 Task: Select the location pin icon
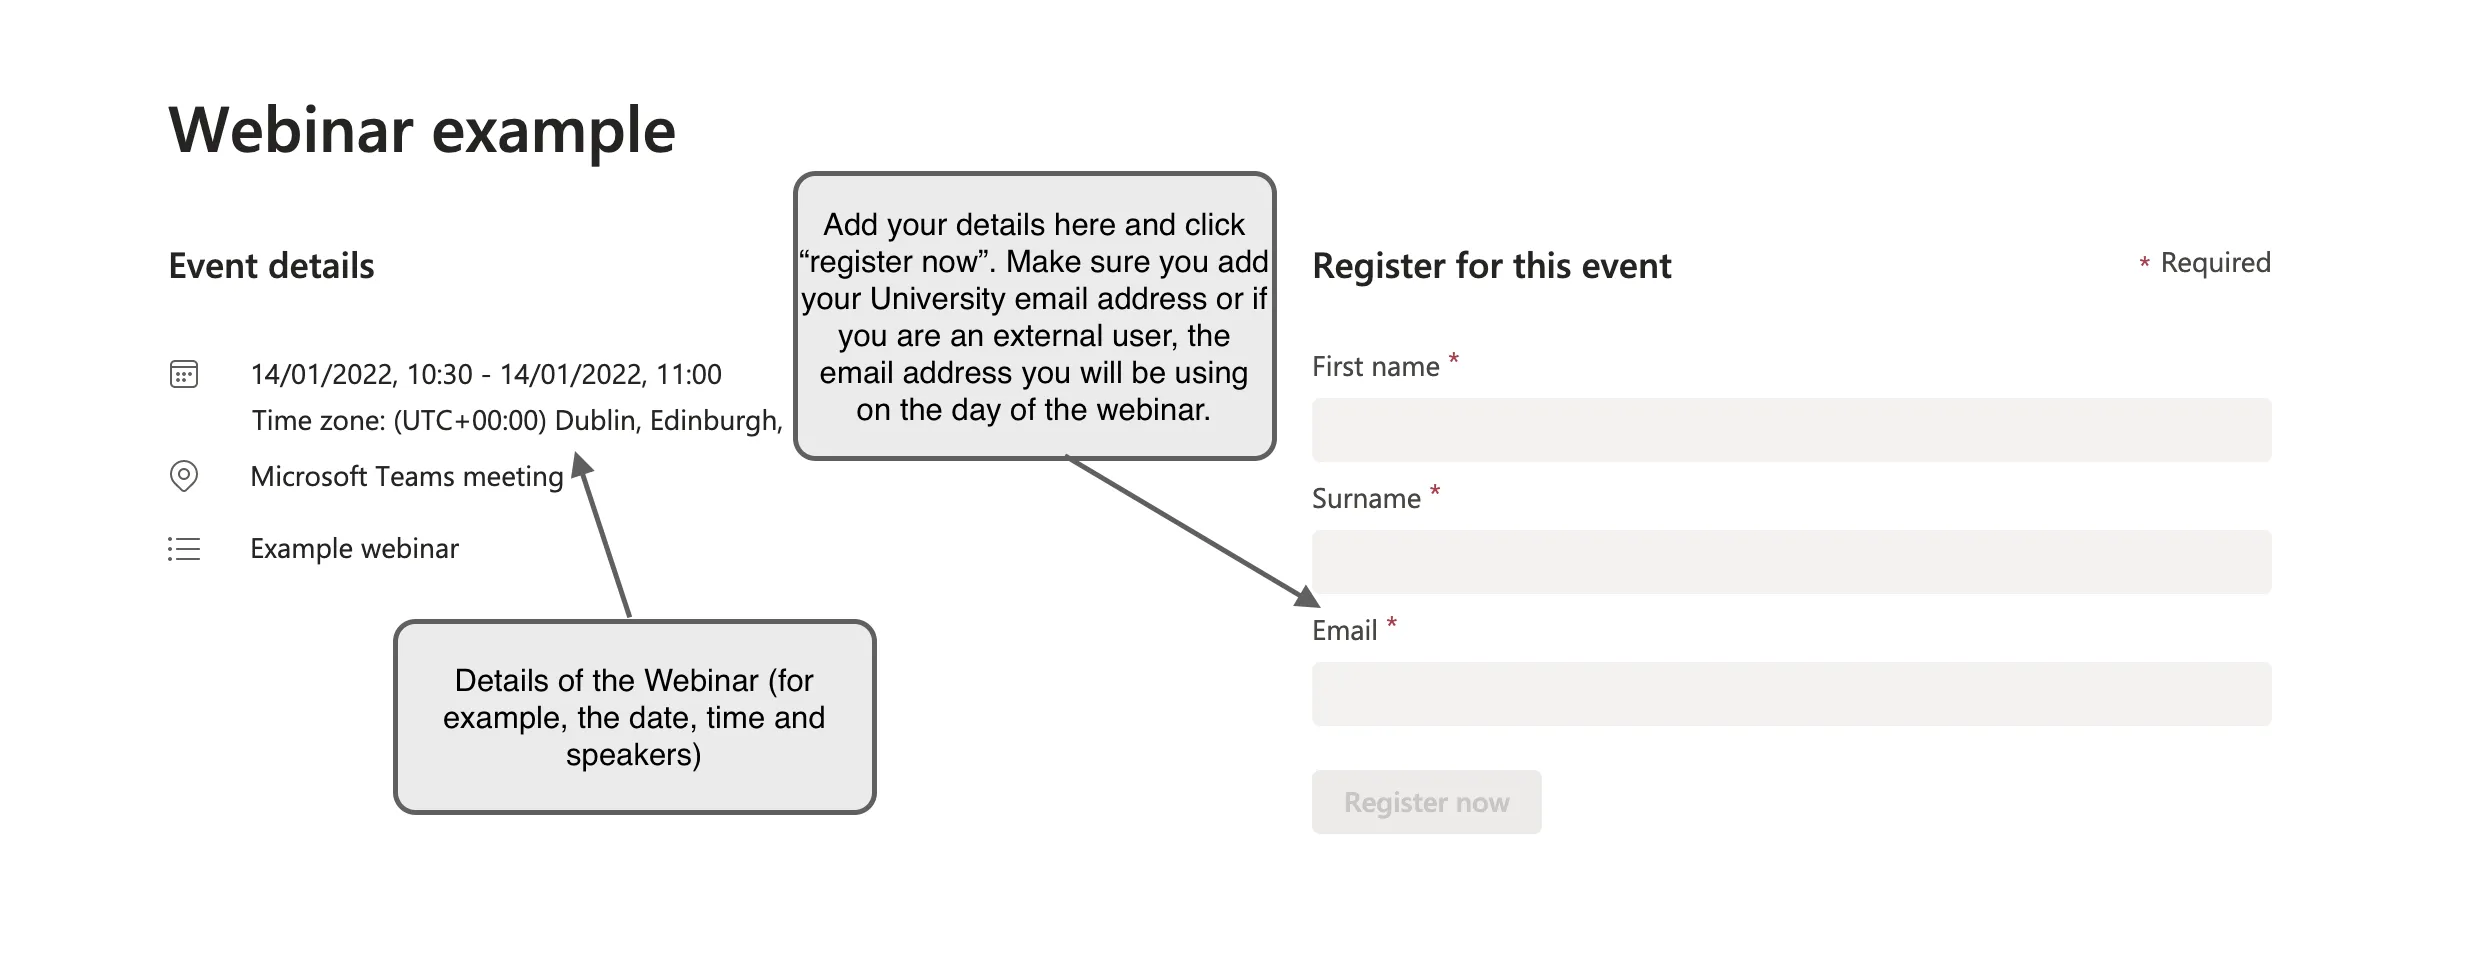(184, 477)
